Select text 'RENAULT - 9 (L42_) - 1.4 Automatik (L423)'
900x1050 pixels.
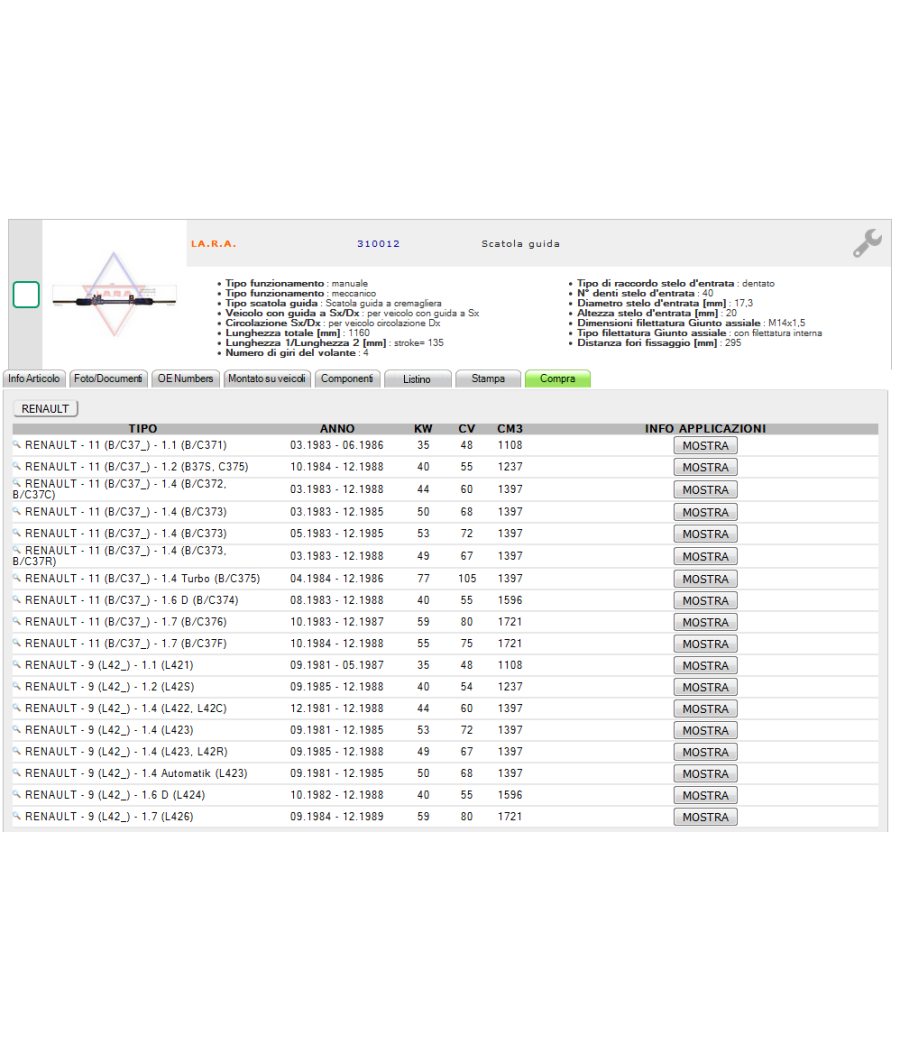coord(136,773)
